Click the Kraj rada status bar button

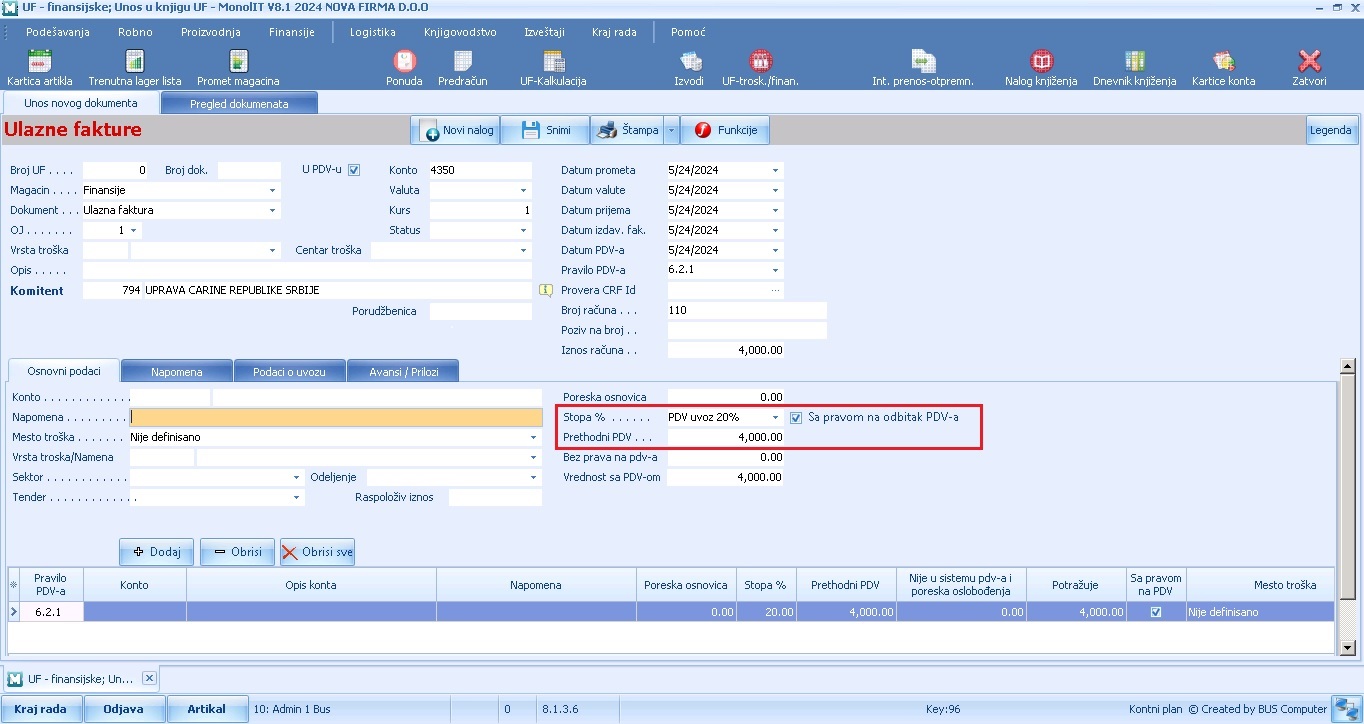pyautogui.click(x=40, y=709)
